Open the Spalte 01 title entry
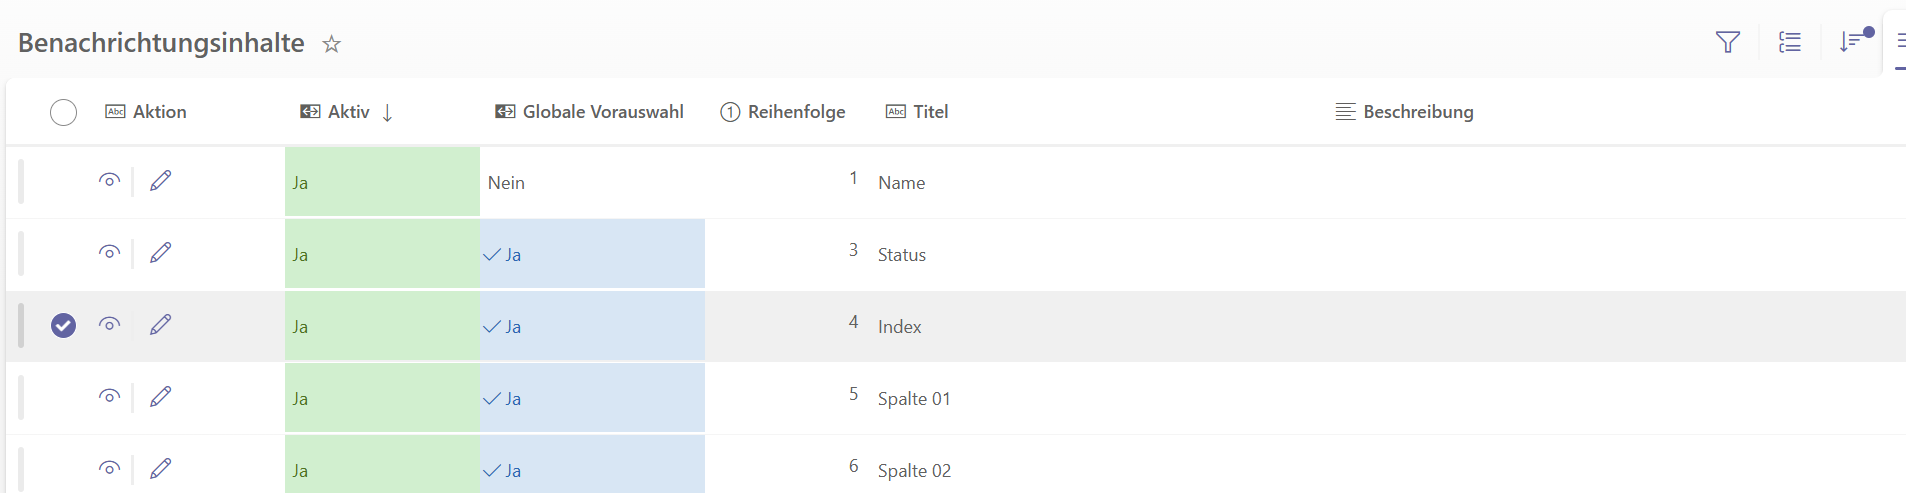The image size is (1906, 493). click(x=914, y=399)
